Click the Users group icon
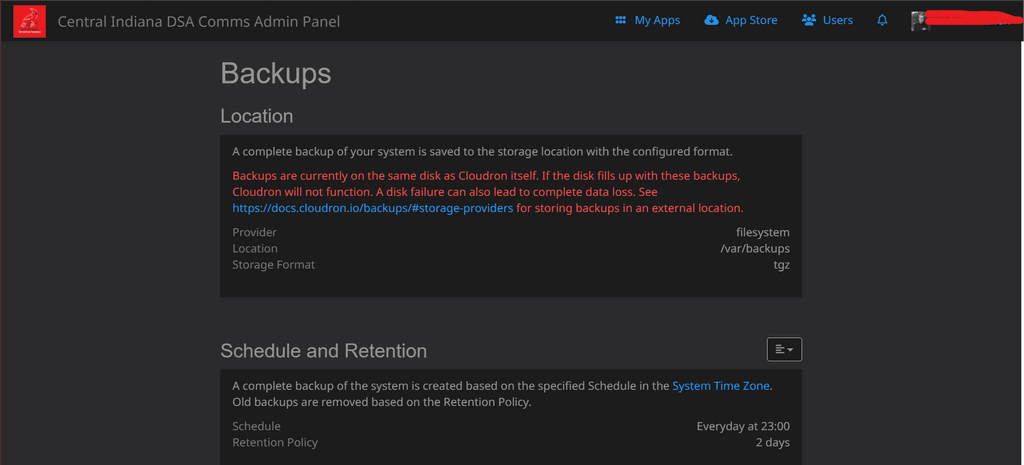The image size is (1024, 465). (x=809, y=21)
